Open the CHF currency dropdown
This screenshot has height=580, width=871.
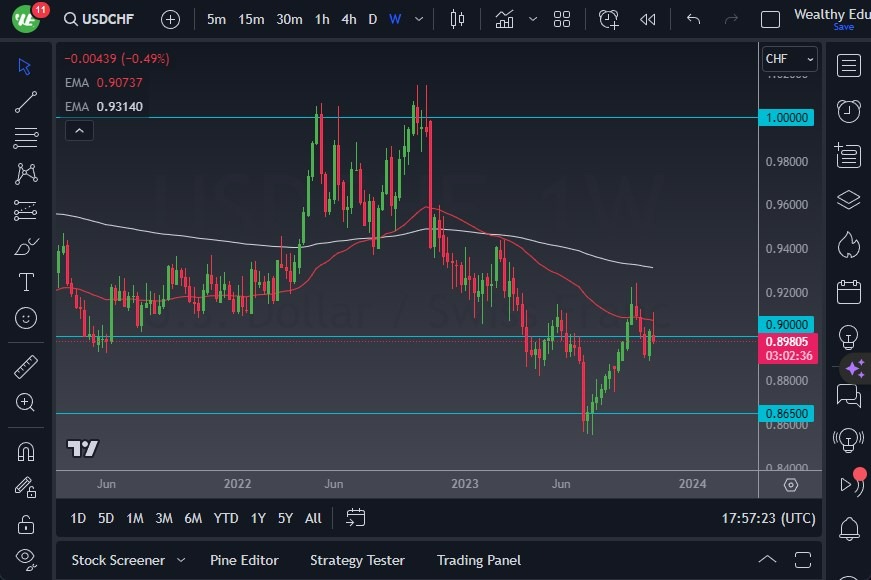[x=789, y=58]
